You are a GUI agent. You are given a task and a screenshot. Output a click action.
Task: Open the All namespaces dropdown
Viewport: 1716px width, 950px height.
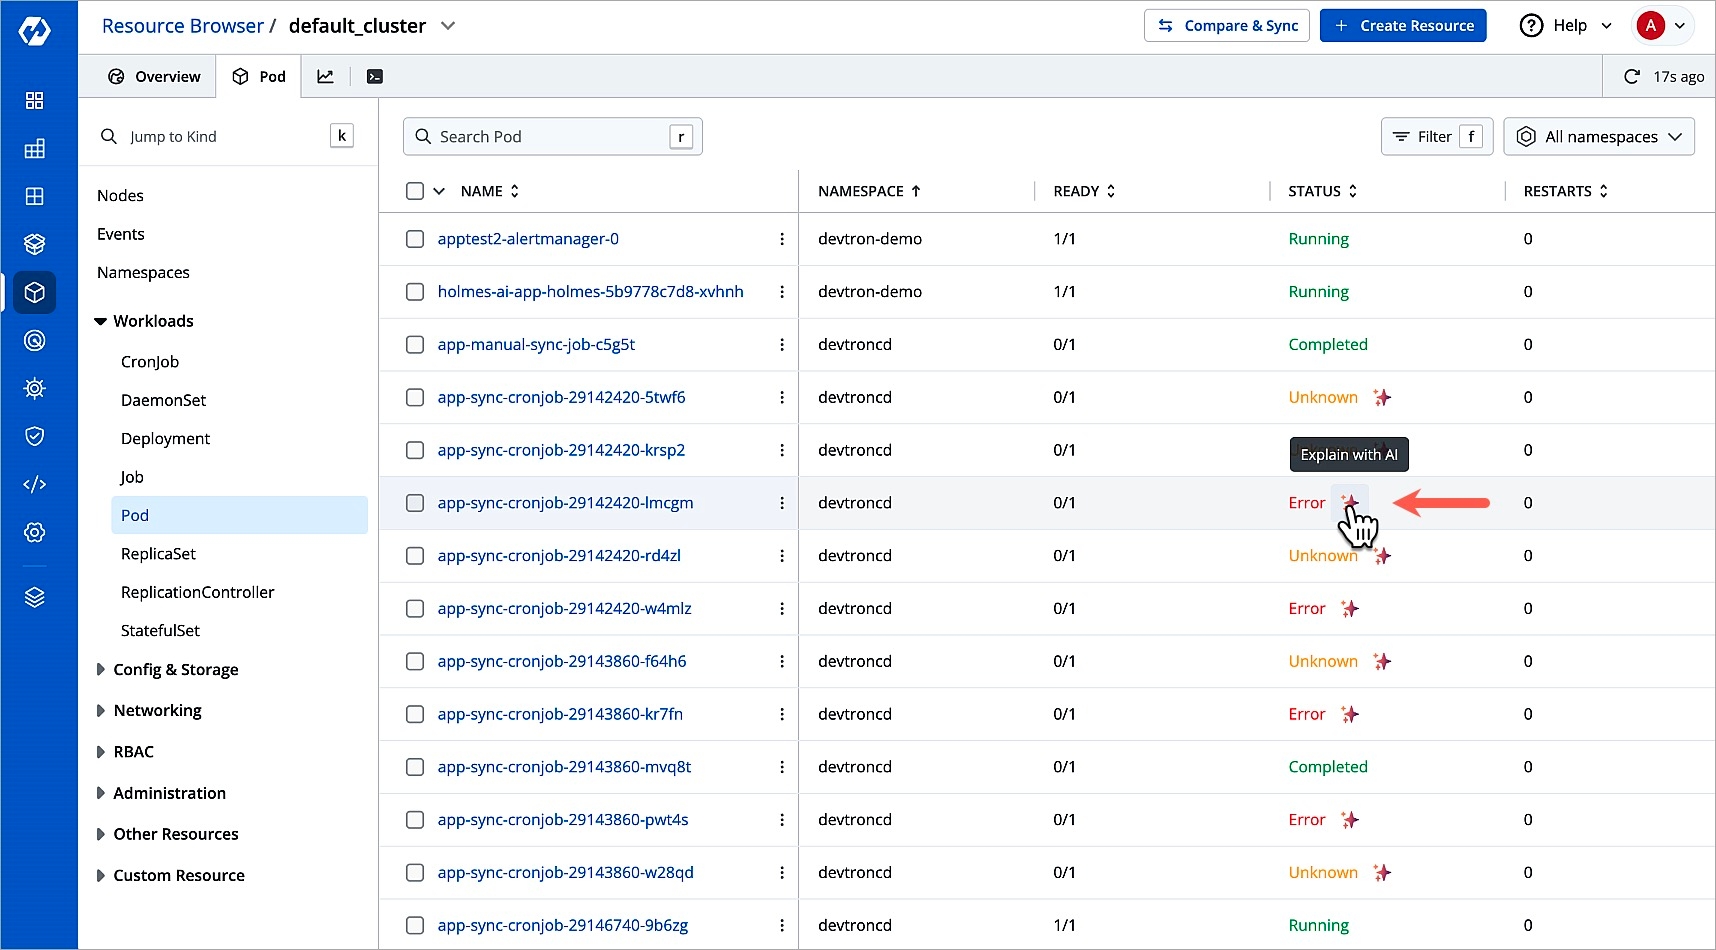click(1598, 137)
